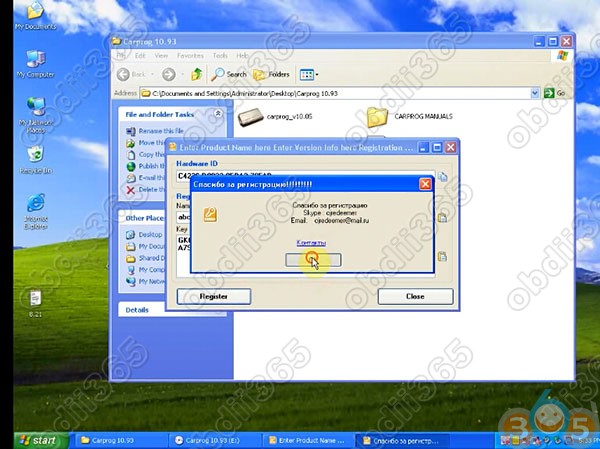Click the confirm button in thank-you dialog
The height and width of the screenshot is (449, 600).
pyautogui.click(x=313, y=260)
